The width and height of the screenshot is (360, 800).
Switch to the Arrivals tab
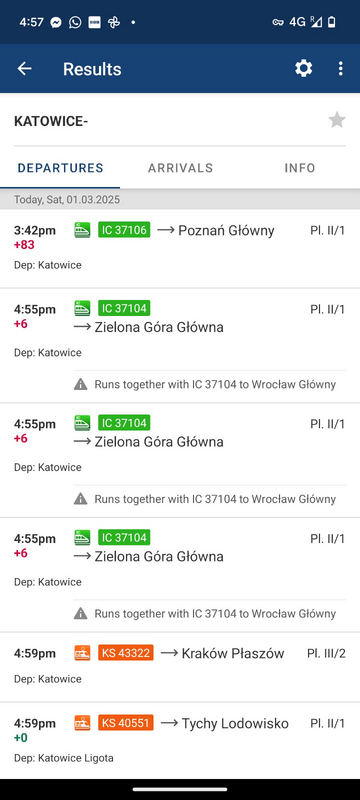tap(180, 168)
